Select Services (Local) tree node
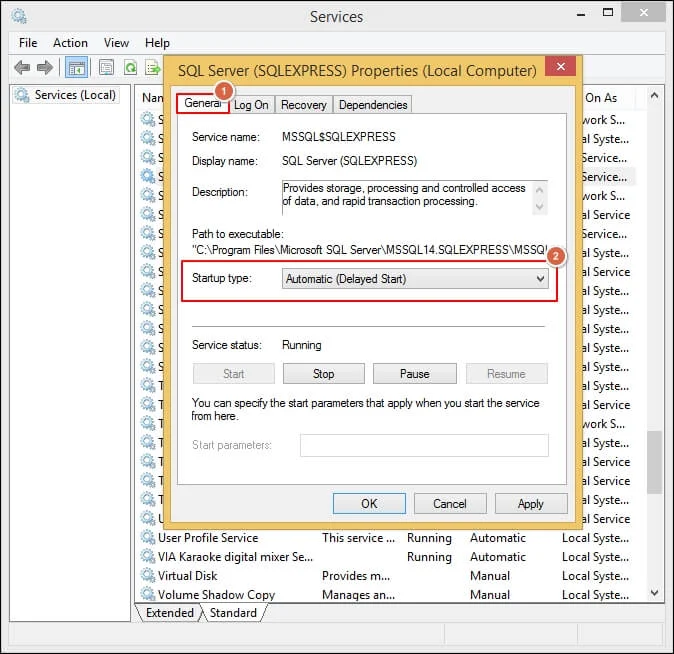 point(65,95)
